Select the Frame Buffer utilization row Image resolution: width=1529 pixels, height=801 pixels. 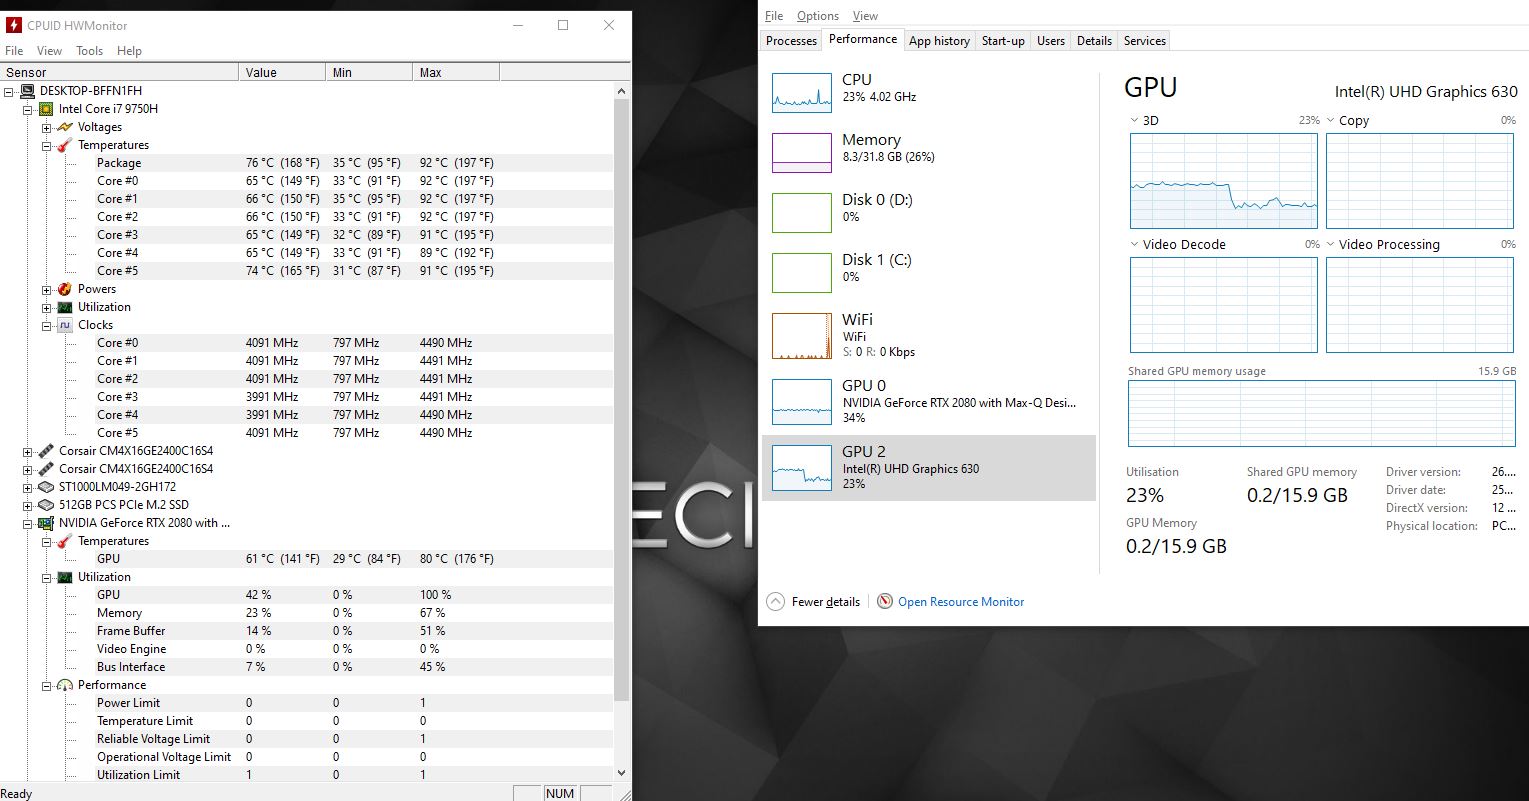click(x=307, y=631)
